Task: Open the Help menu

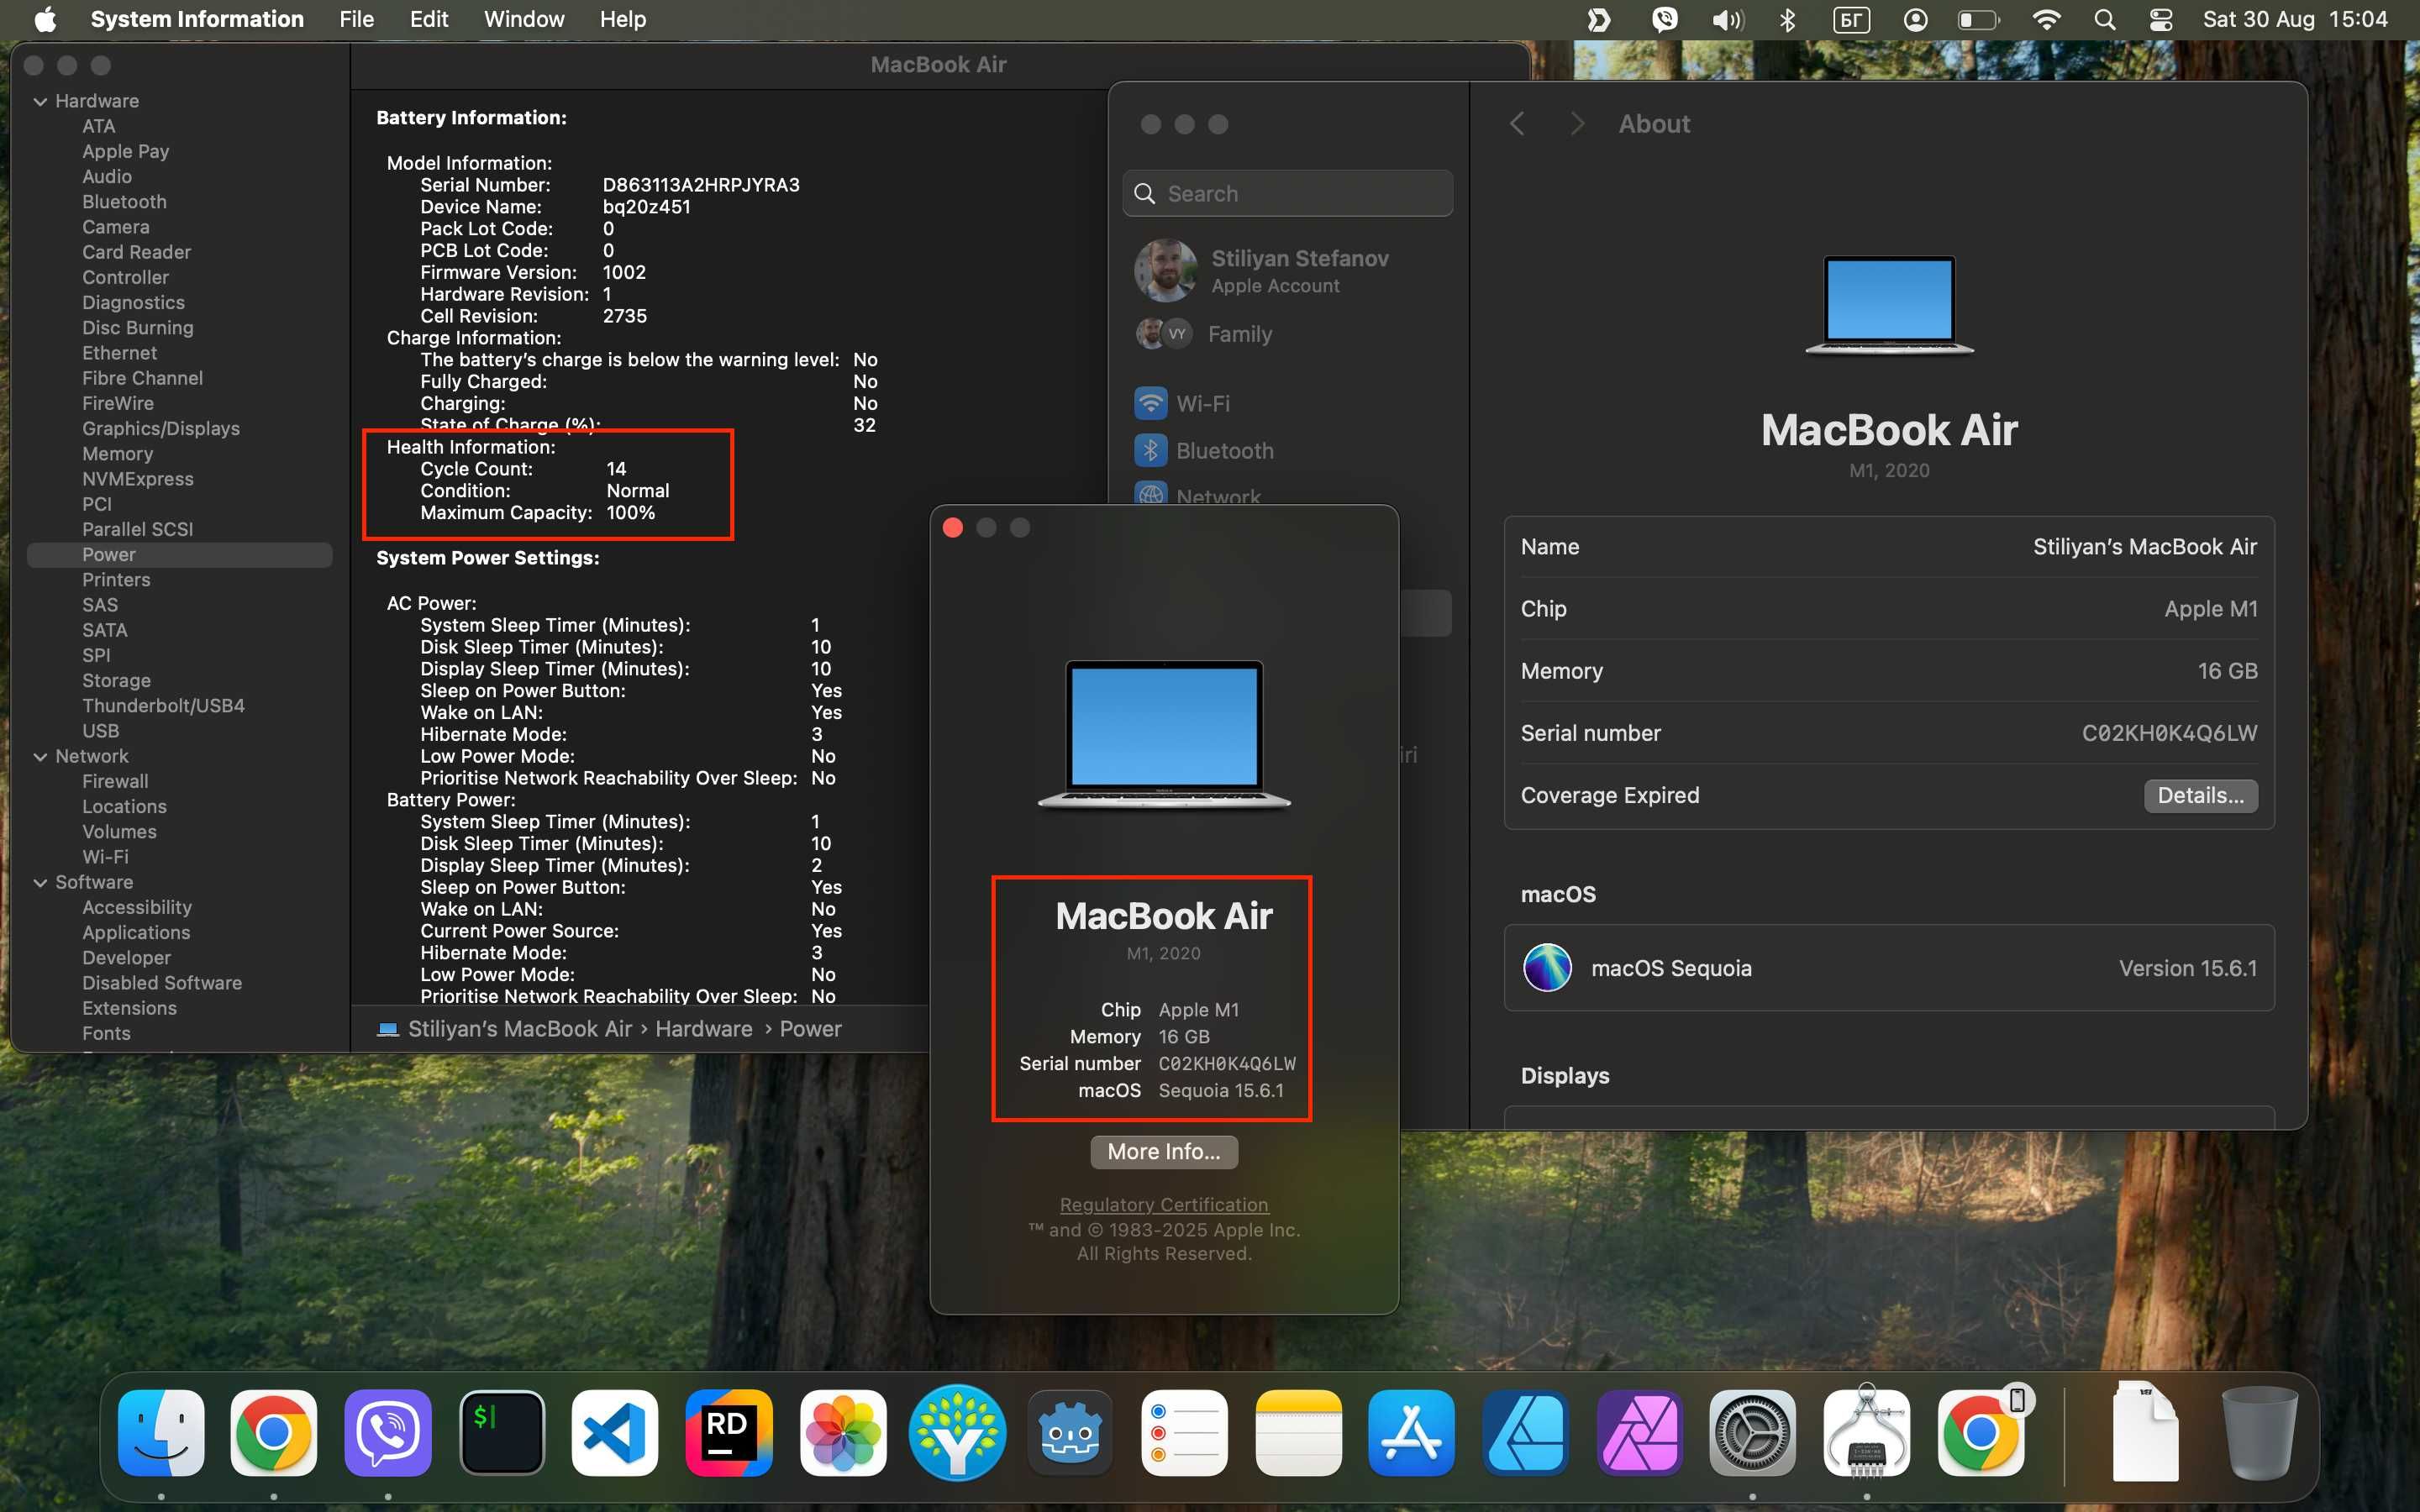Action: (x=622, y=19)
